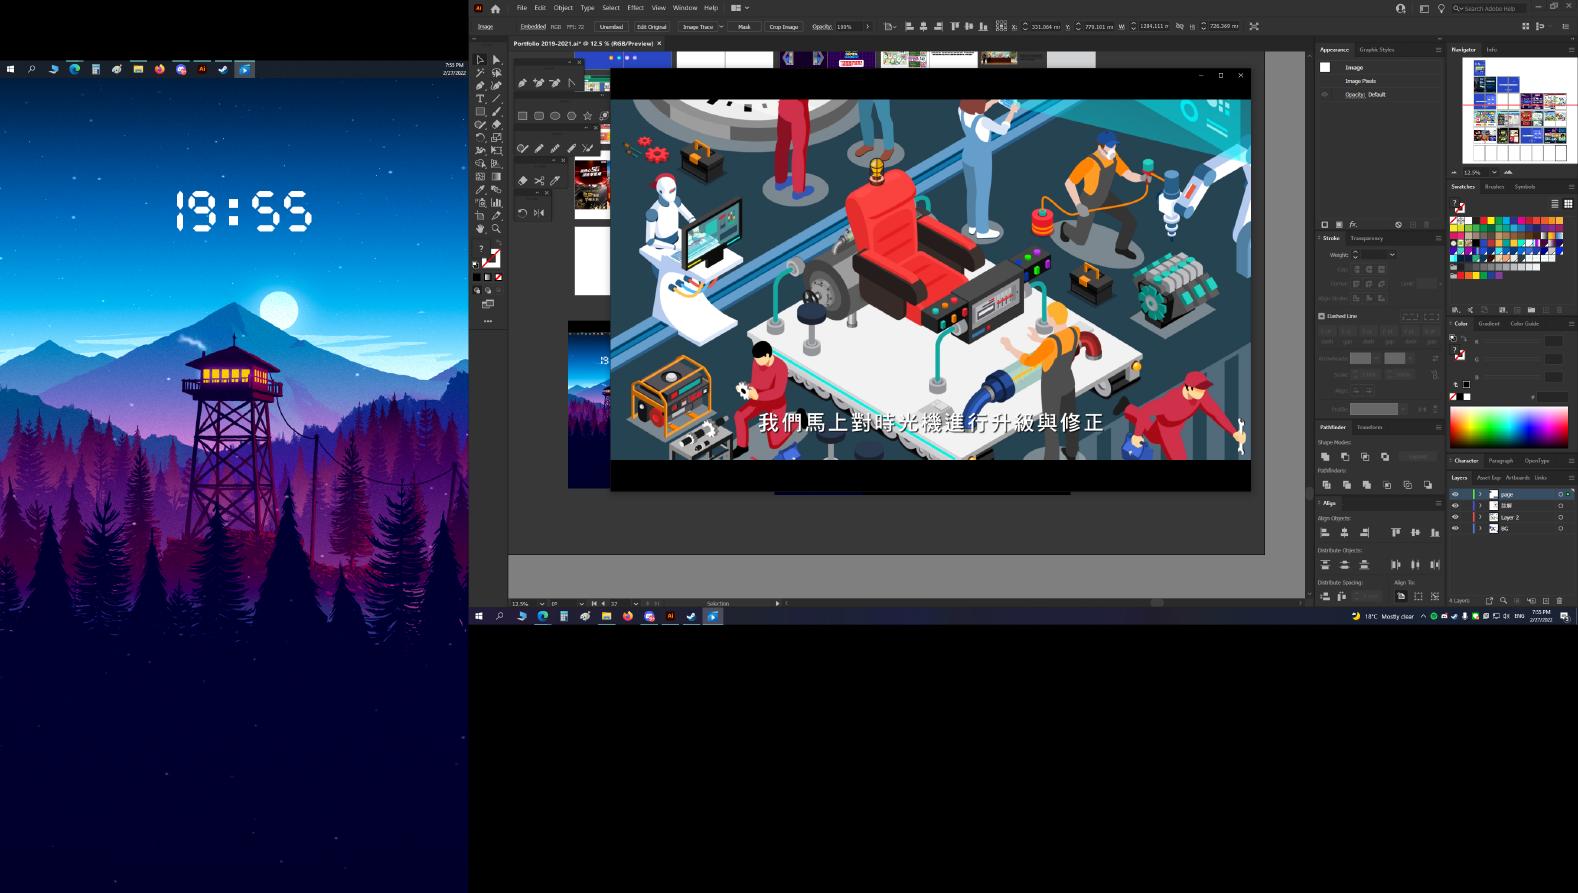Switch to the Artboards tab
This screenshot has height=893, width=1578.
point(1518,478)
